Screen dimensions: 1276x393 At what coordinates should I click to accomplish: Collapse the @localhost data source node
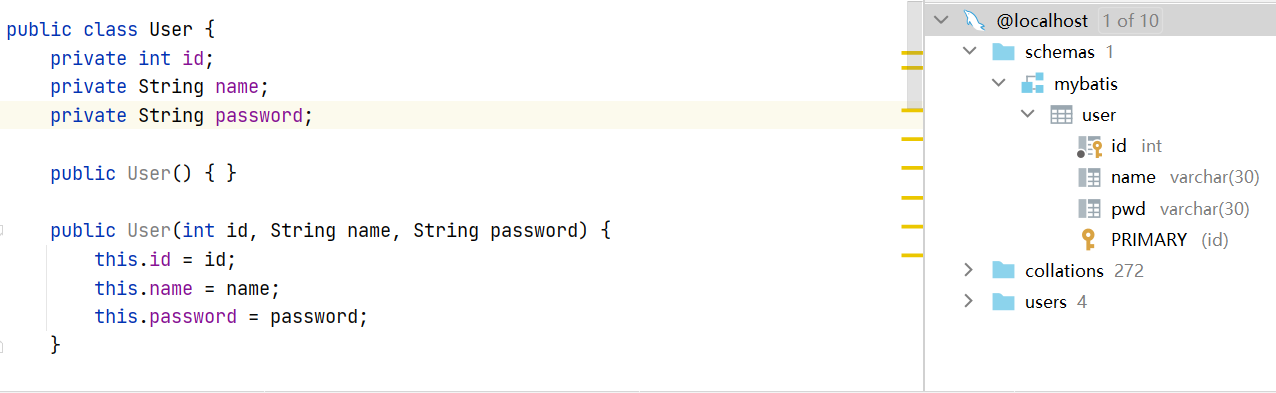tap(940, 20)
